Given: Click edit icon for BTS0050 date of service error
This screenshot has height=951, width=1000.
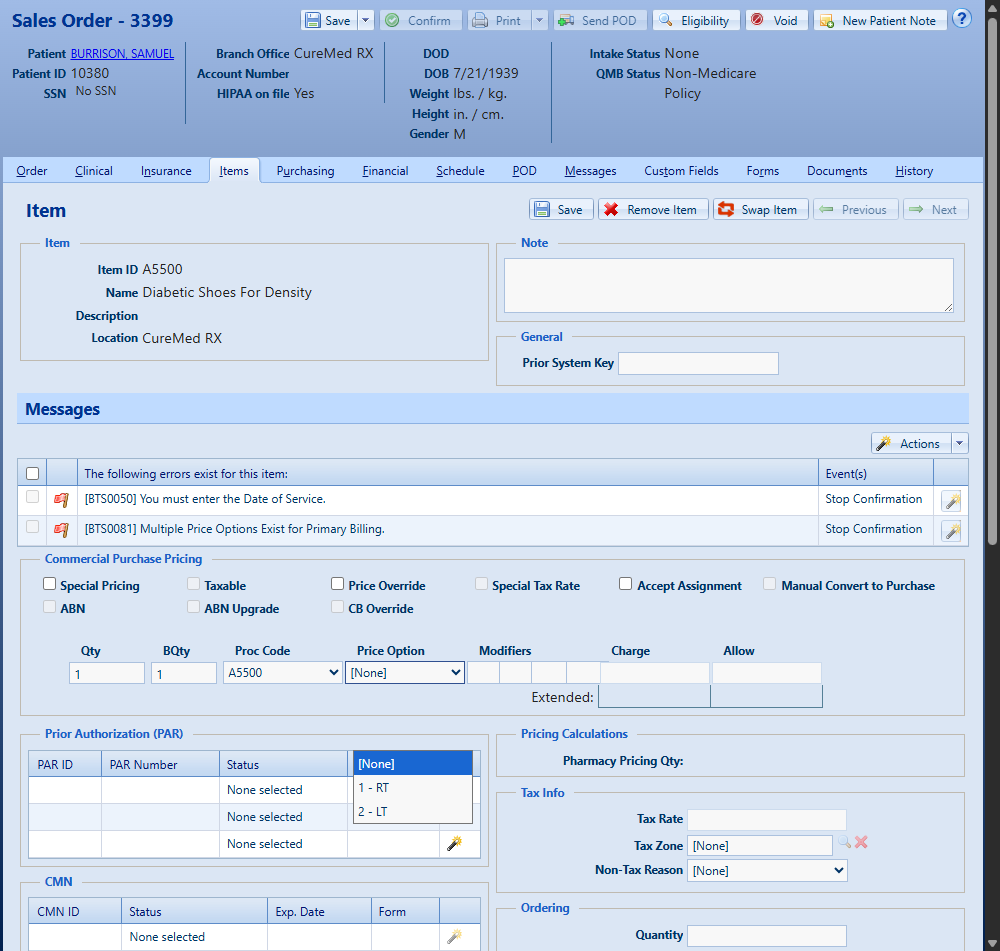Looking at the screenshot, I should (x=951, y=501).
